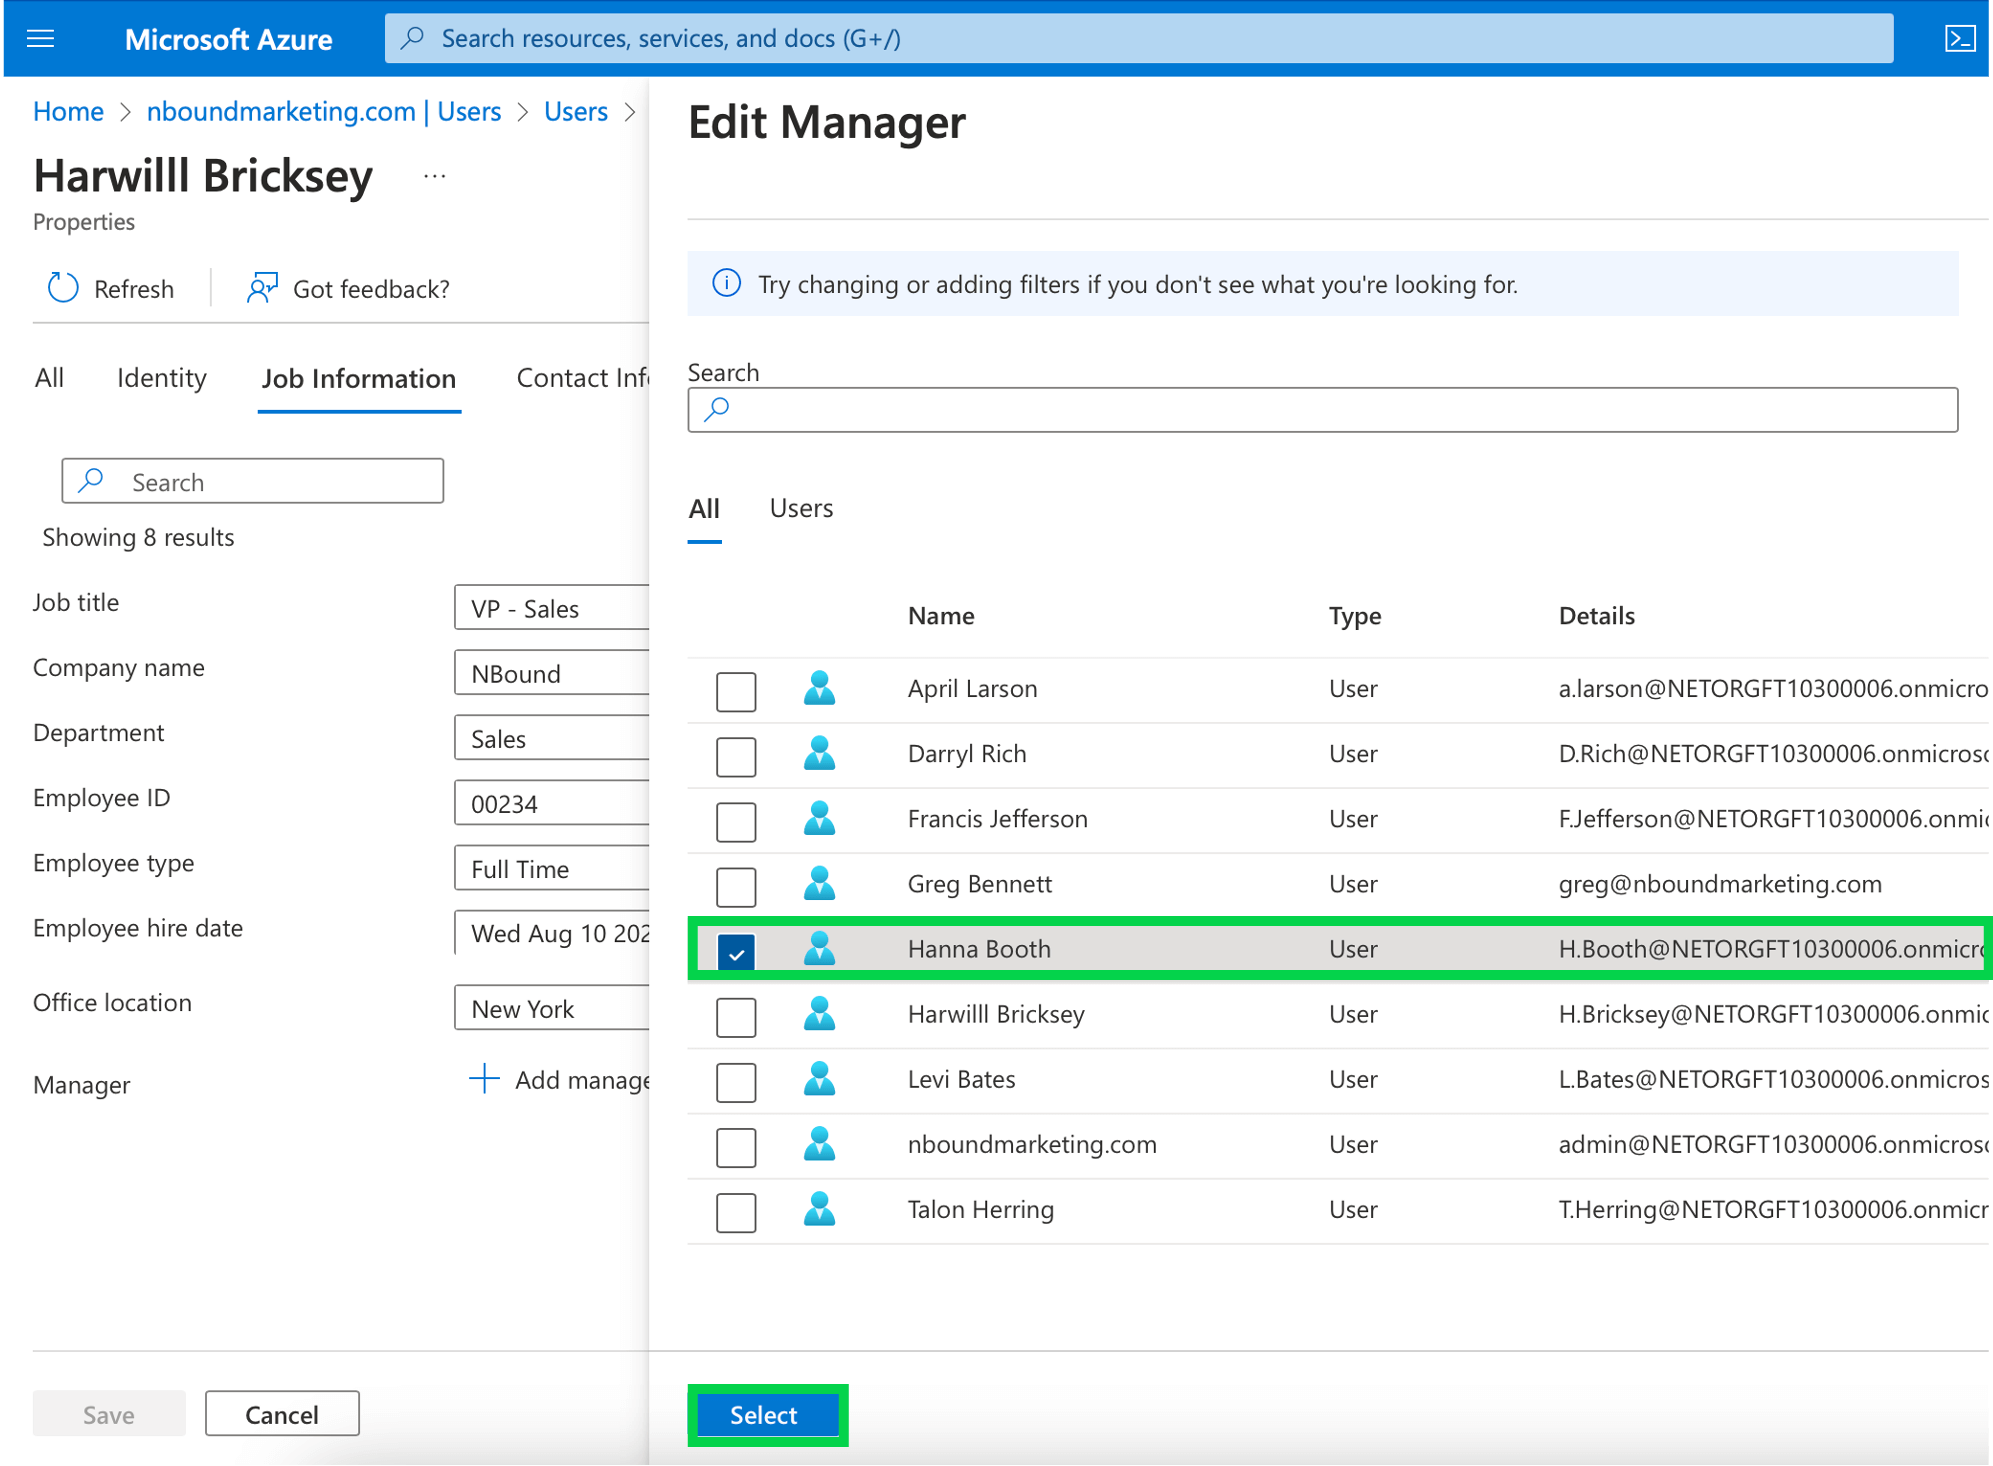Click the Cancel button
The width and height of the screenshot is (1993, 1466).
coord(281,1413)
